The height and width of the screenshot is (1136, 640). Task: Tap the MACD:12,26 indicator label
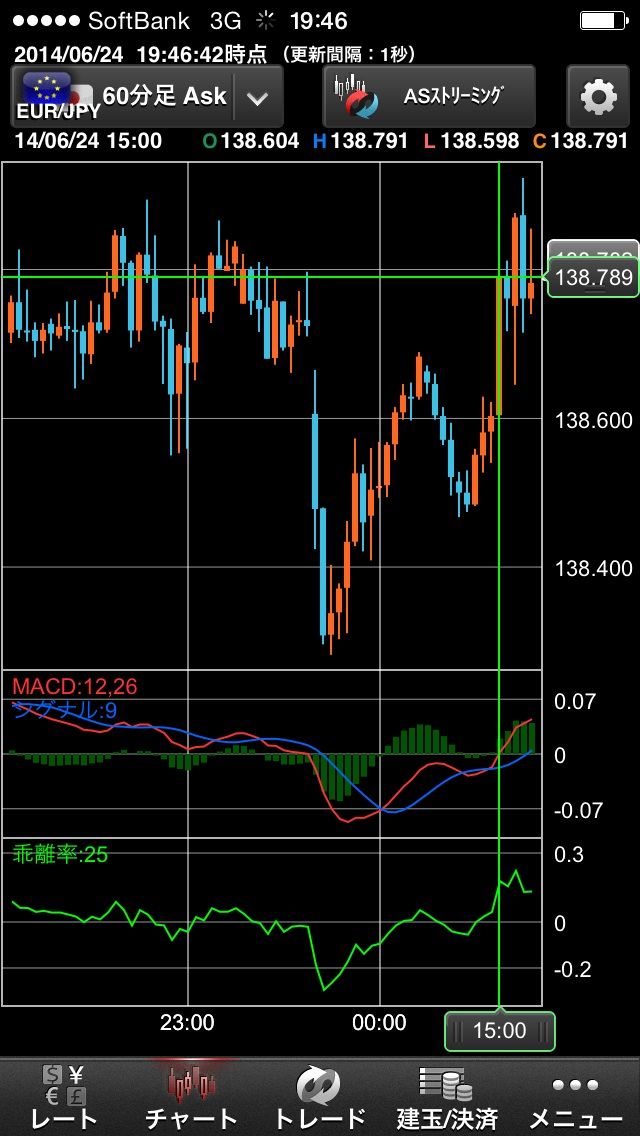click(x=75, y=686)
